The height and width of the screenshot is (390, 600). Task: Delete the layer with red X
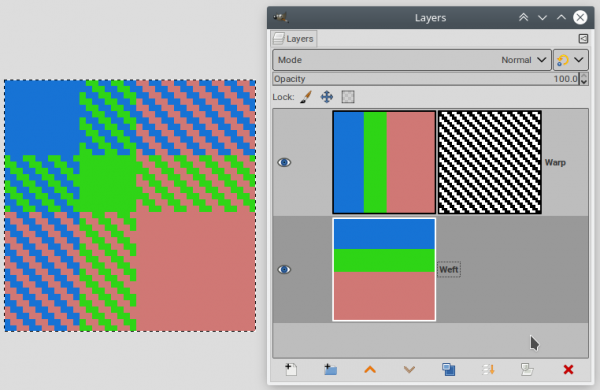tap(568, 369)
